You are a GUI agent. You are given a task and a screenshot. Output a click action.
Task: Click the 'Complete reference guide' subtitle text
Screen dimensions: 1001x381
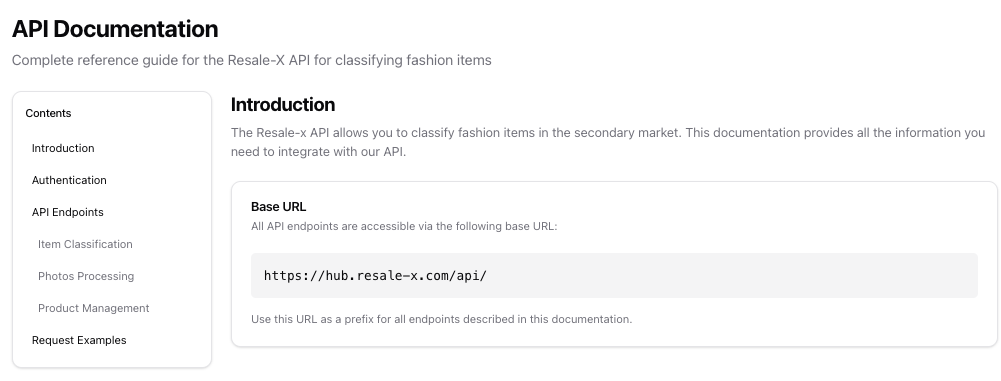(x=252, y=60)
